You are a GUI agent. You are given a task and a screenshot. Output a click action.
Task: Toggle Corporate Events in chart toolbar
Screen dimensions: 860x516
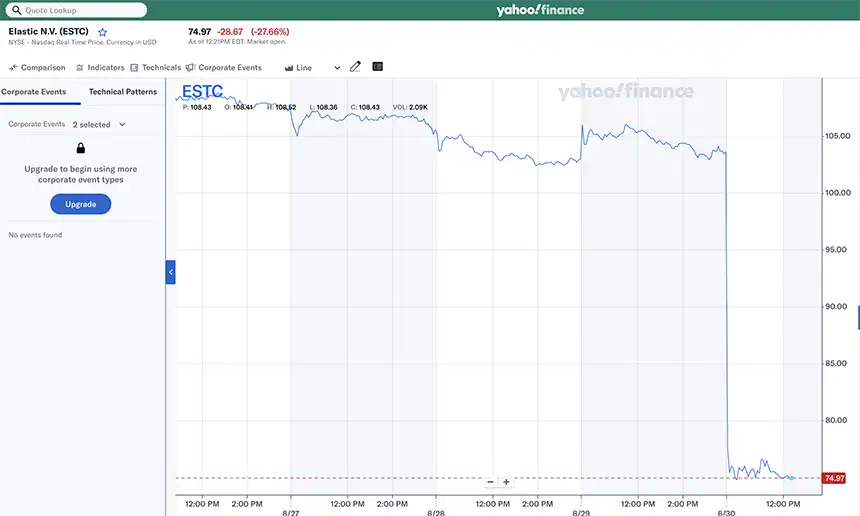(224, 68)
